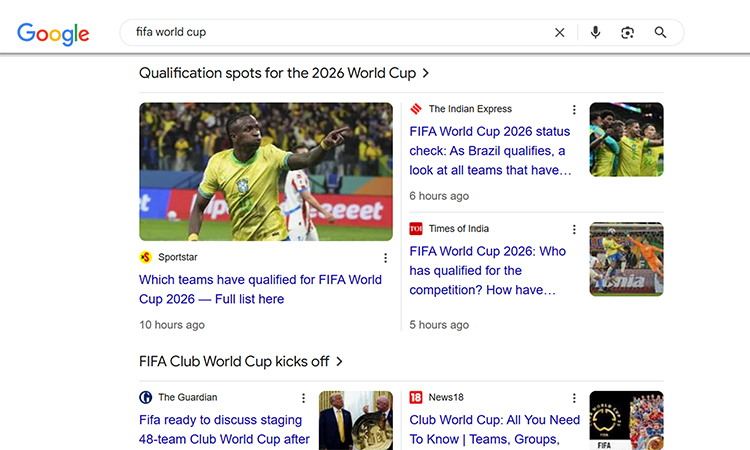Click the Sportstar source icon
Screen dimensions: 750x450
click(145, 257)
